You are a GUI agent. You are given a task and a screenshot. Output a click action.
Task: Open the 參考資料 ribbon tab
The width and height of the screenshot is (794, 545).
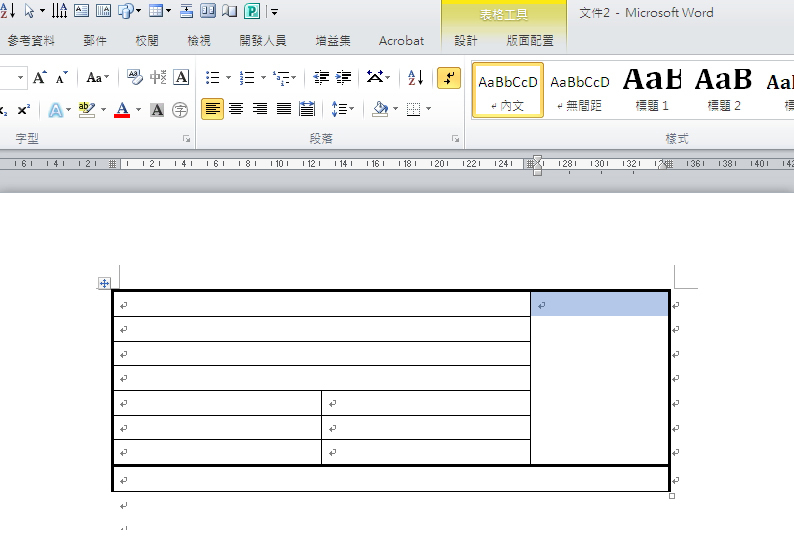tap(31, 41)
